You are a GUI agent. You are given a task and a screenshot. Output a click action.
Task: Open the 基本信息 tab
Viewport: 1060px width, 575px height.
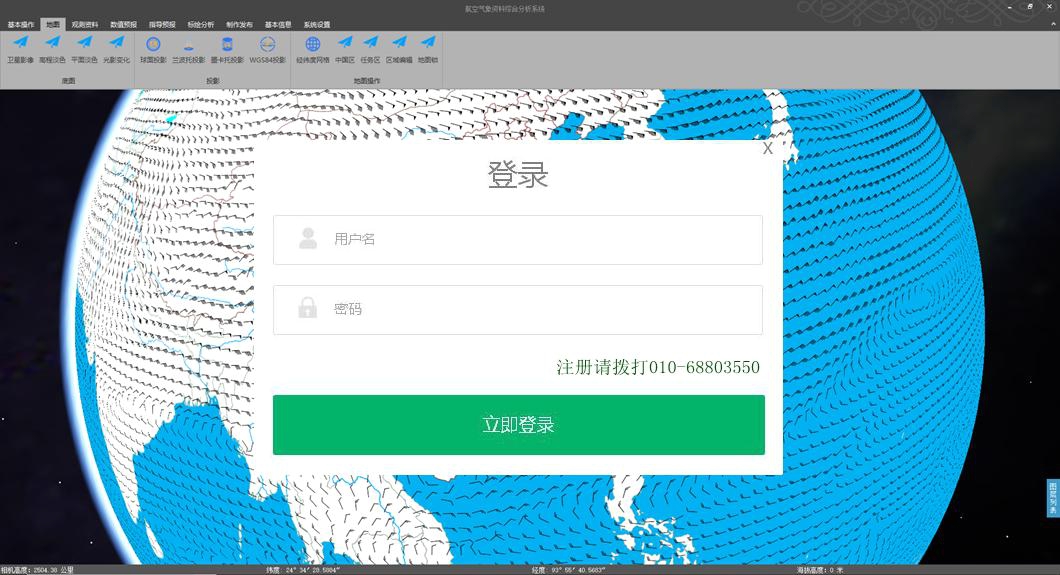278,24
